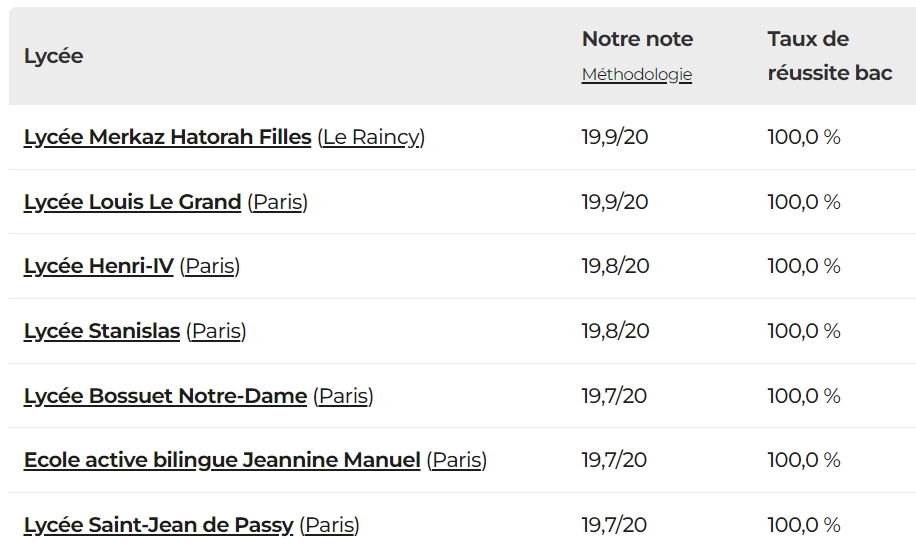
Task: Click the 19,9/20 score for Louis Le Grand
Action: point(614,202)
